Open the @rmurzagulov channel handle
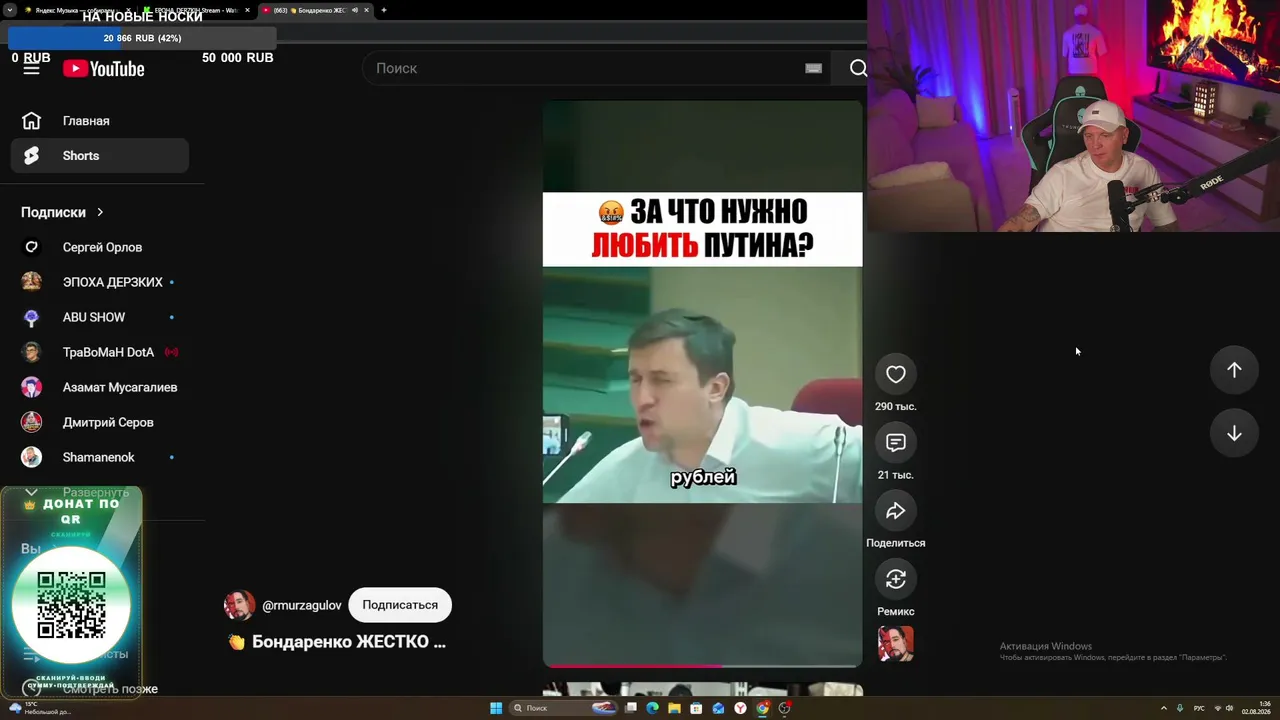1280x720 pixels. pos(302,605)
